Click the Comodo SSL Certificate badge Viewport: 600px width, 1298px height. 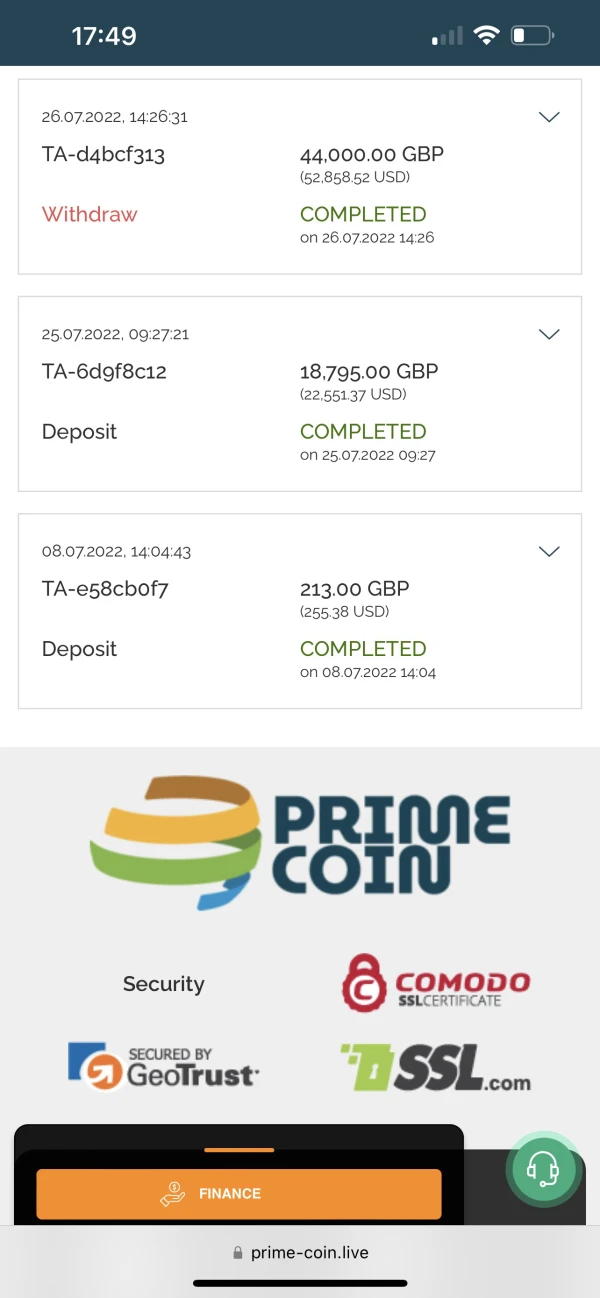pyautogui.click(x=436, y=981)
